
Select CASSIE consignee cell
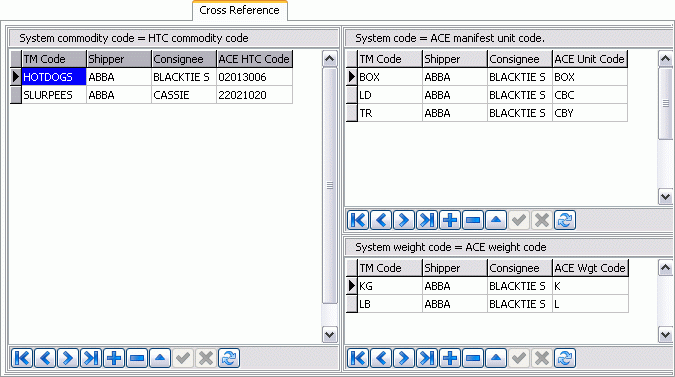184,95
